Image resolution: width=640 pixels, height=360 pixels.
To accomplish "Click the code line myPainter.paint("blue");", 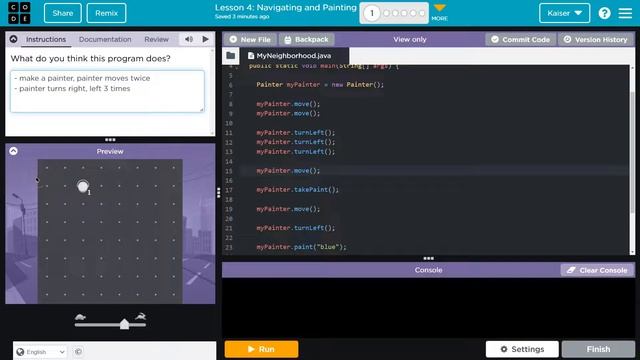I will point(301,247).
